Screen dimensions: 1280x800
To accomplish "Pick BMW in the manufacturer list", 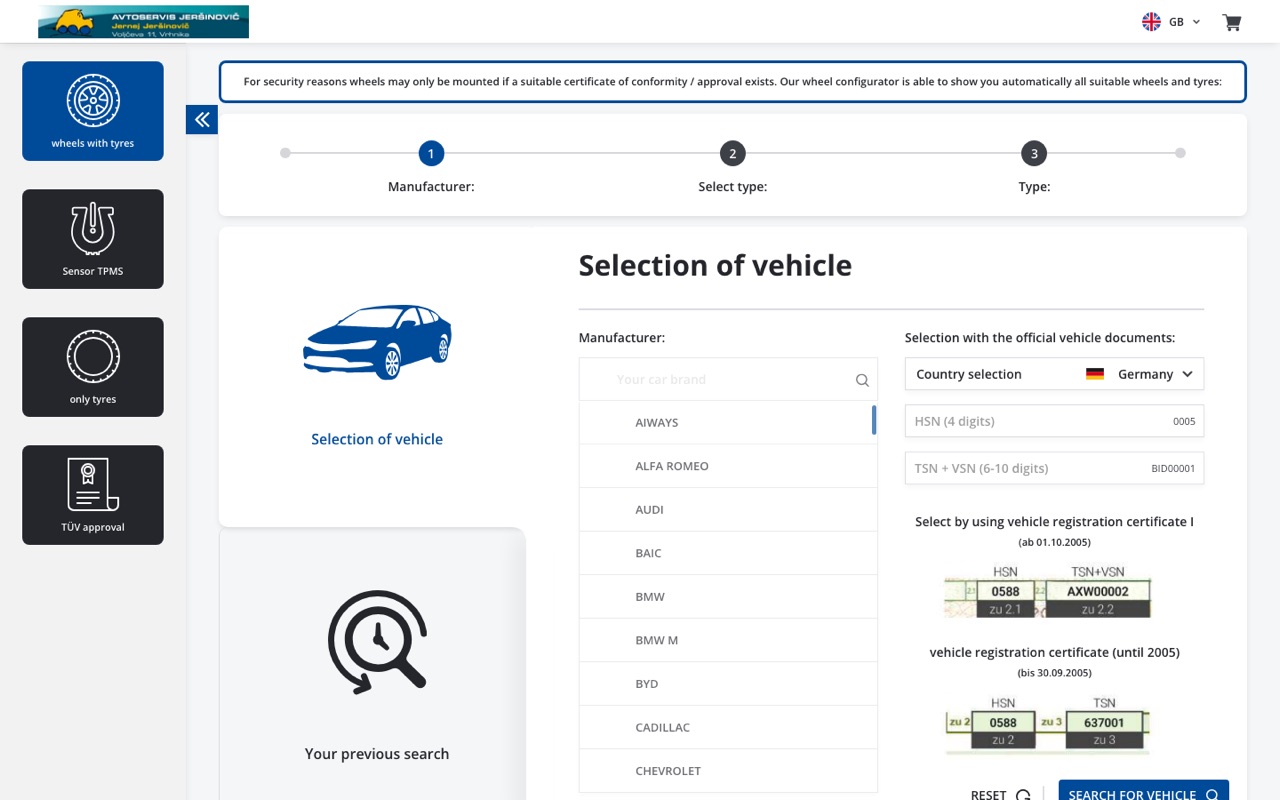I will [728, 597].
